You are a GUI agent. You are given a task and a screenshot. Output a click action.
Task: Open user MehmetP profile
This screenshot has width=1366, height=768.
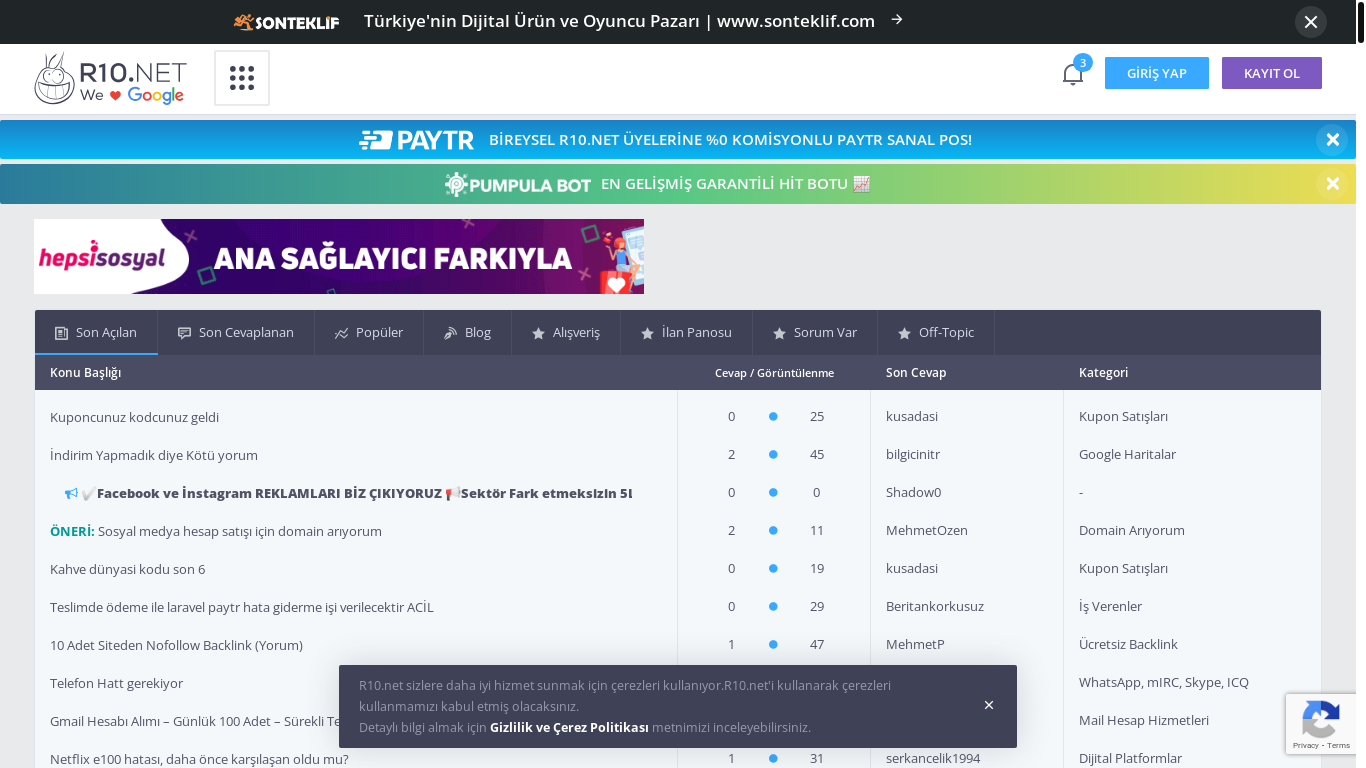coord(915,644)
